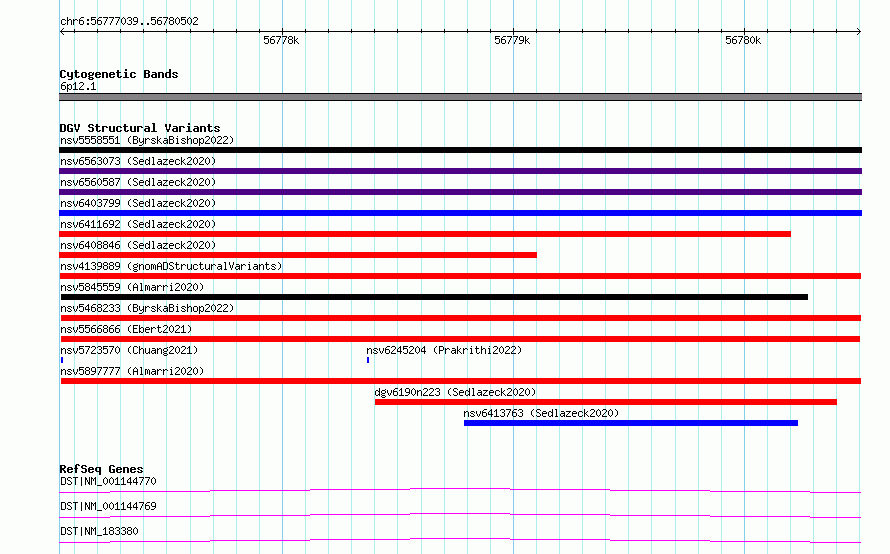Open nsv5566866 (Ebert2021) label
Viewport: 890px width, 554px height.
tap(126, 329)
